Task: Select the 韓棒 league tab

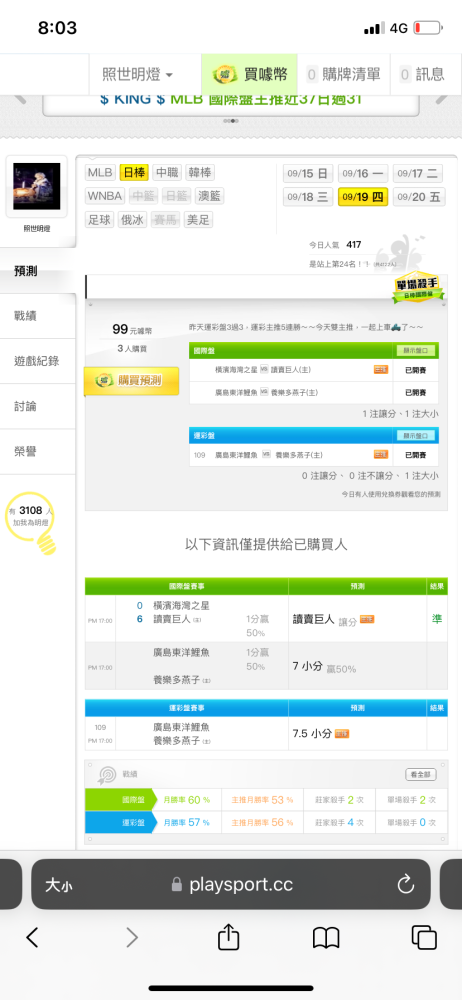Action: pyautogui.click(x=200, y=172)
